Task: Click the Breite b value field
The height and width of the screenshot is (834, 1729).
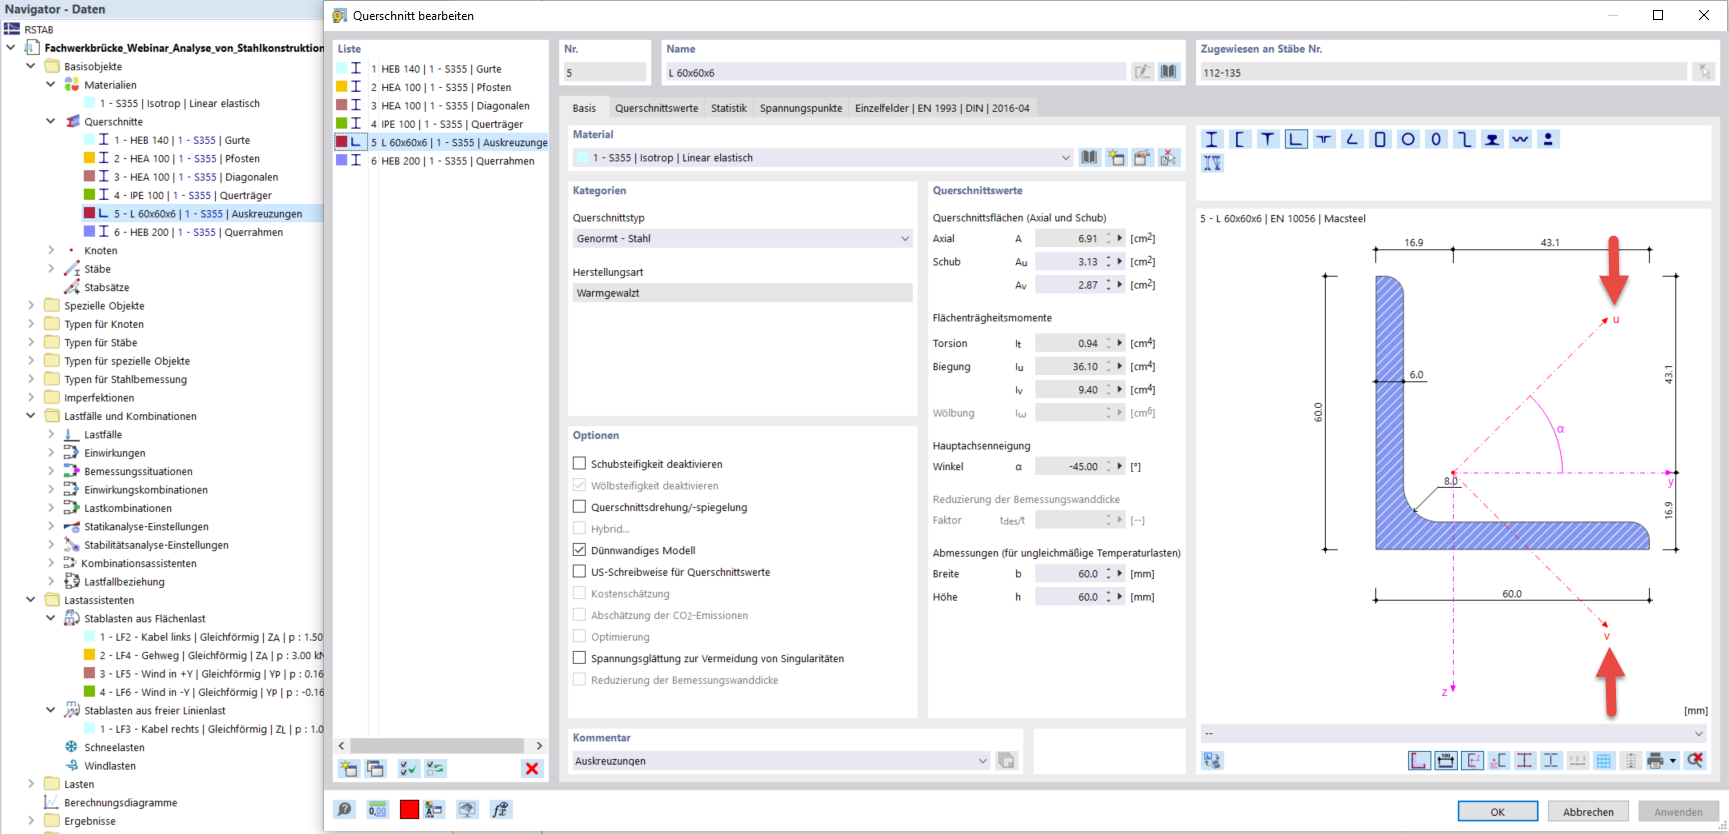Action: pos(1069,574)
